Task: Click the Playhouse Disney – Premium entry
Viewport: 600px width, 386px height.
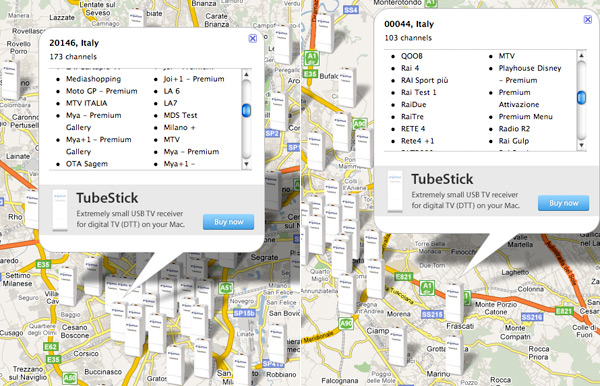Action: (530, 74)
